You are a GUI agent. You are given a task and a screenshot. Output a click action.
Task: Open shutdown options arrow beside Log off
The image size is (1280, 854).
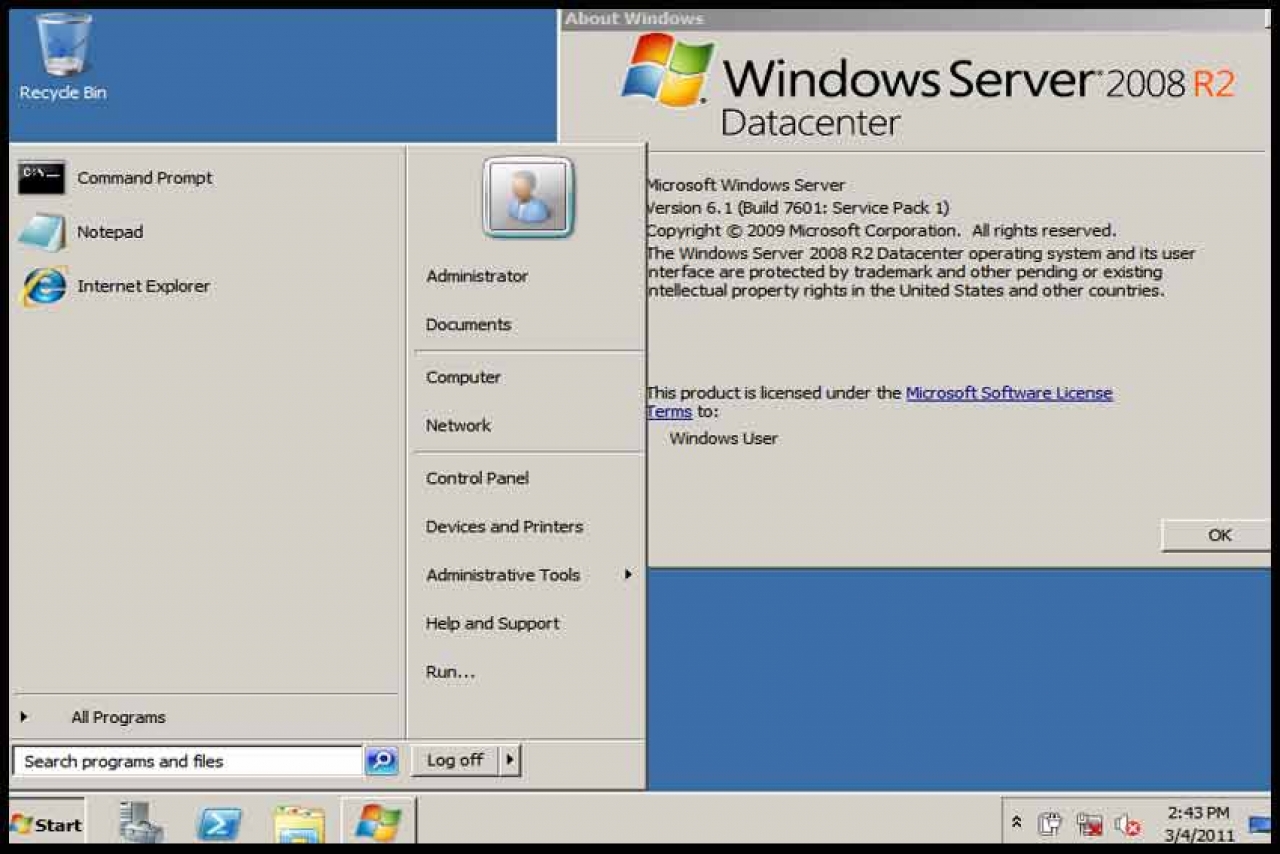pos(510,761)
